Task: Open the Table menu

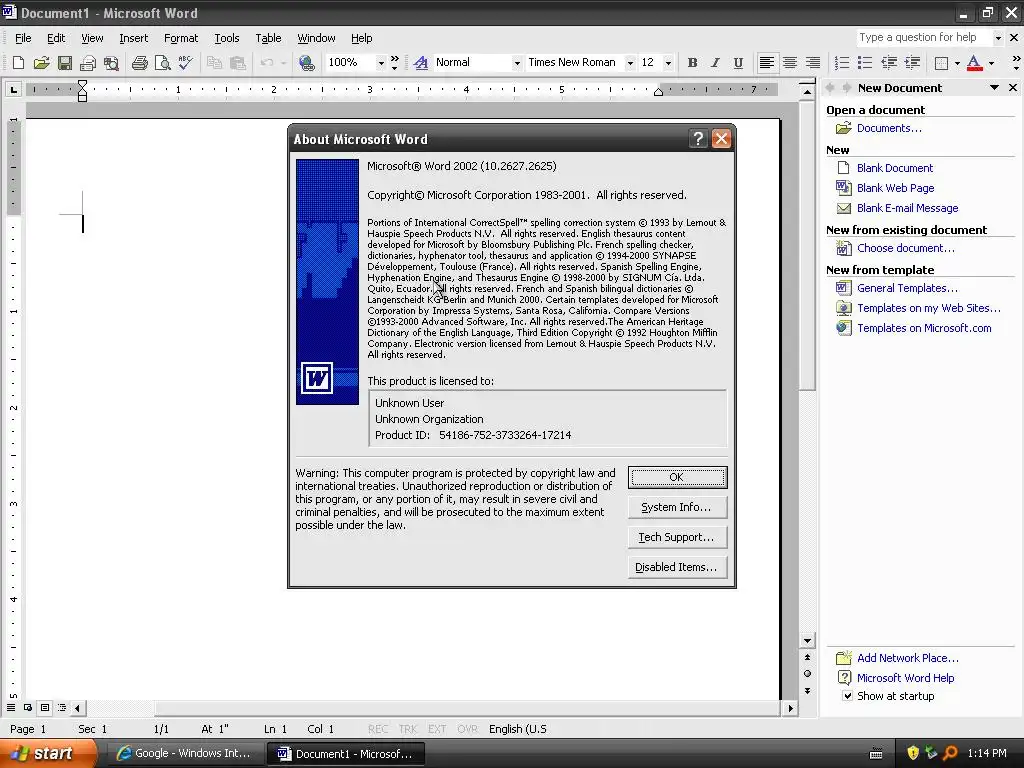Action: tap(268, 38)
